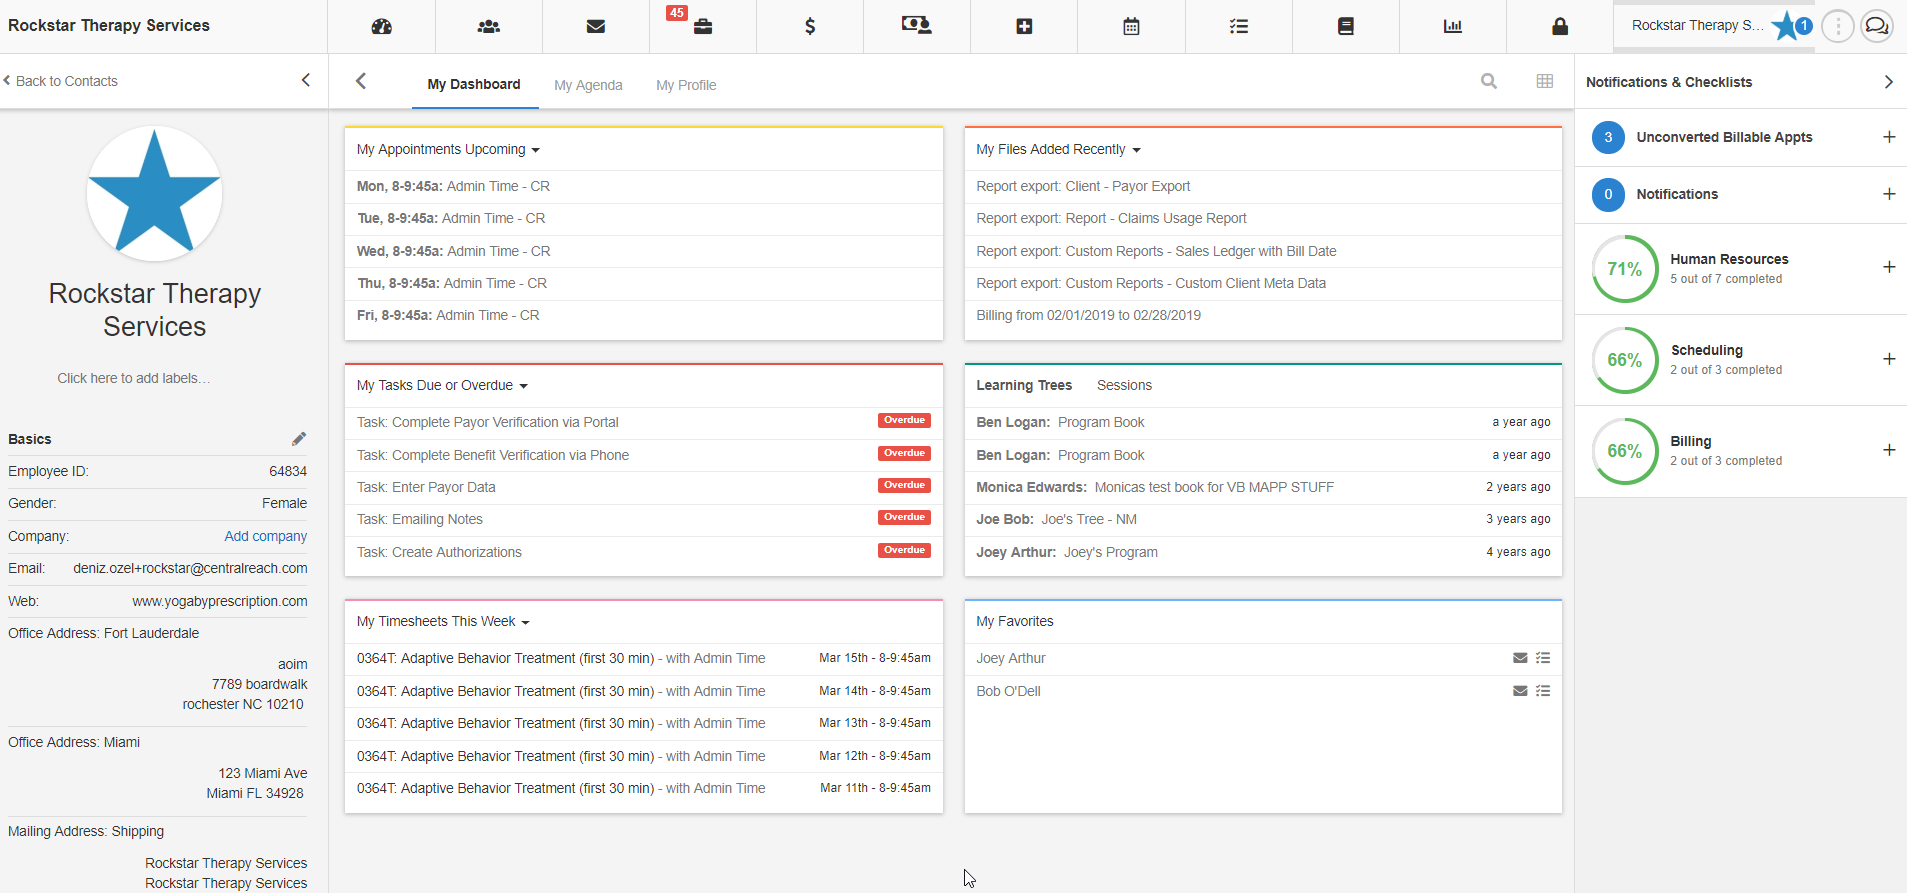Click Human Resources 71% progress ring

[1625, 269]
